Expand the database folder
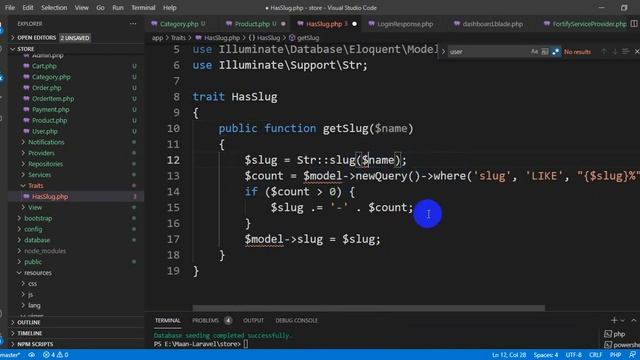This screenshot has height=360, width=640. [x=37, y=240]
